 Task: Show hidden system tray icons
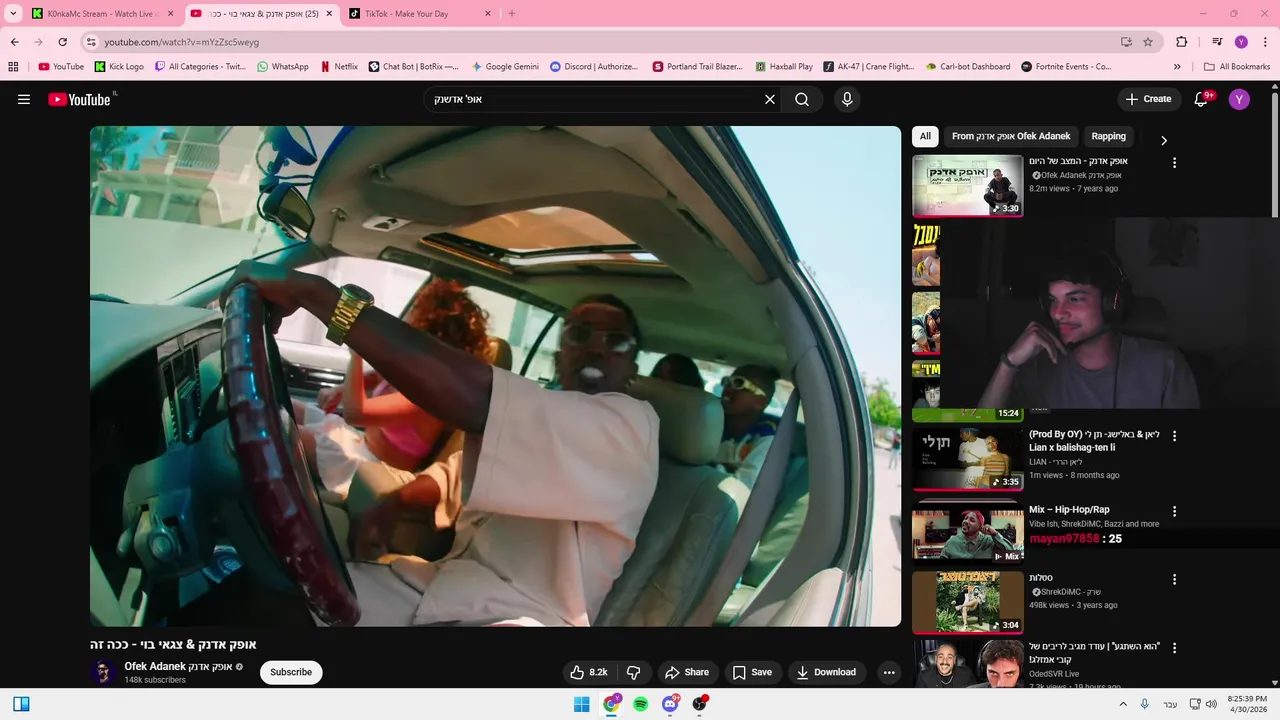pyautogui.click(x=1123, y=704)
